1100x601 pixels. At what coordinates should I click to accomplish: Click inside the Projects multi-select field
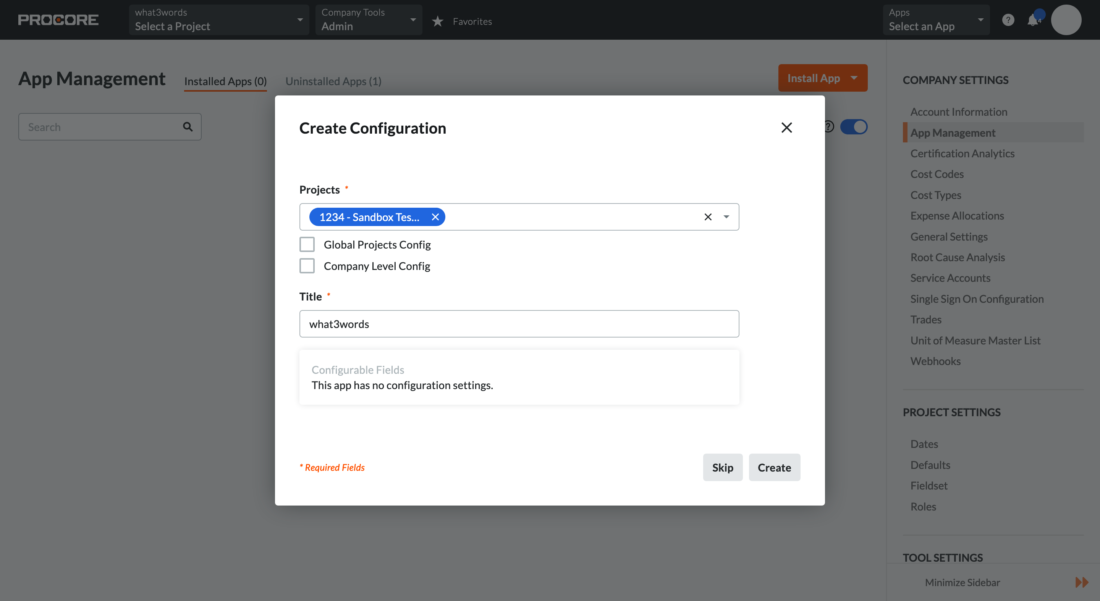tap(519, 217)
